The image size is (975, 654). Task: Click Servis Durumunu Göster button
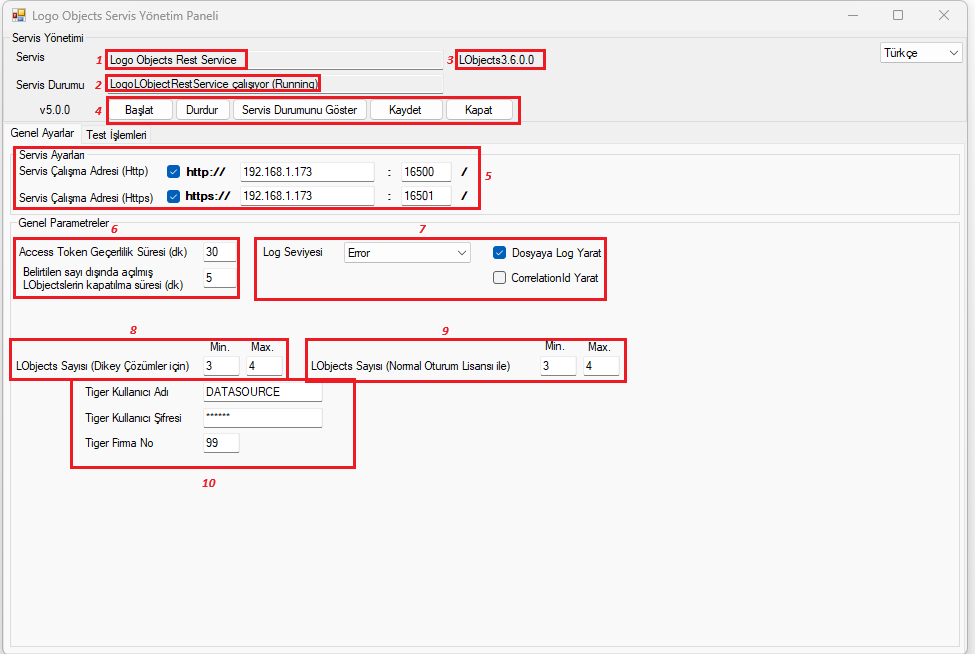pyautogui.click(x=300, y=110)
